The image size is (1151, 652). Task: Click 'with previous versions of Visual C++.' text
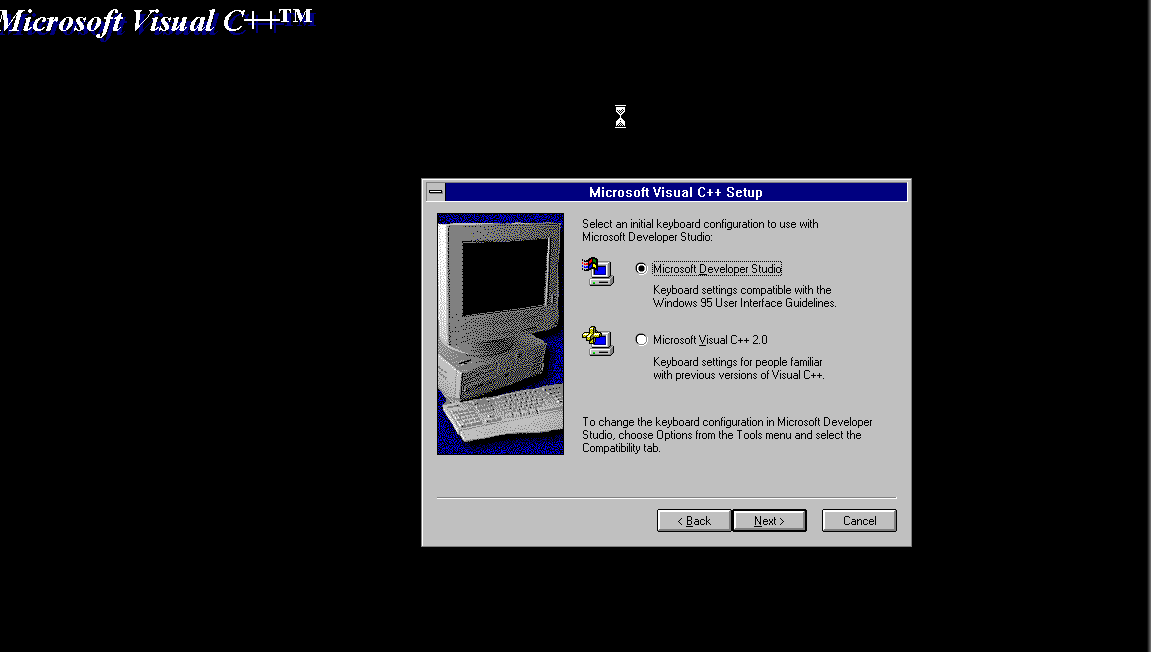[x=738, y=375]
